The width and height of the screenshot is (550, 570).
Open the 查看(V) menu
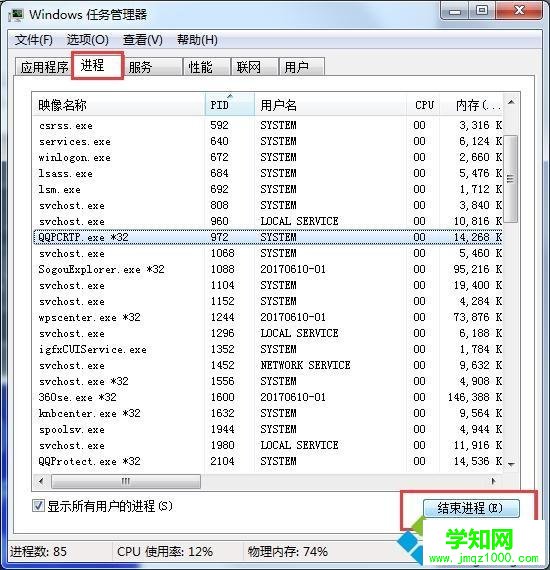tap(142, 40)
